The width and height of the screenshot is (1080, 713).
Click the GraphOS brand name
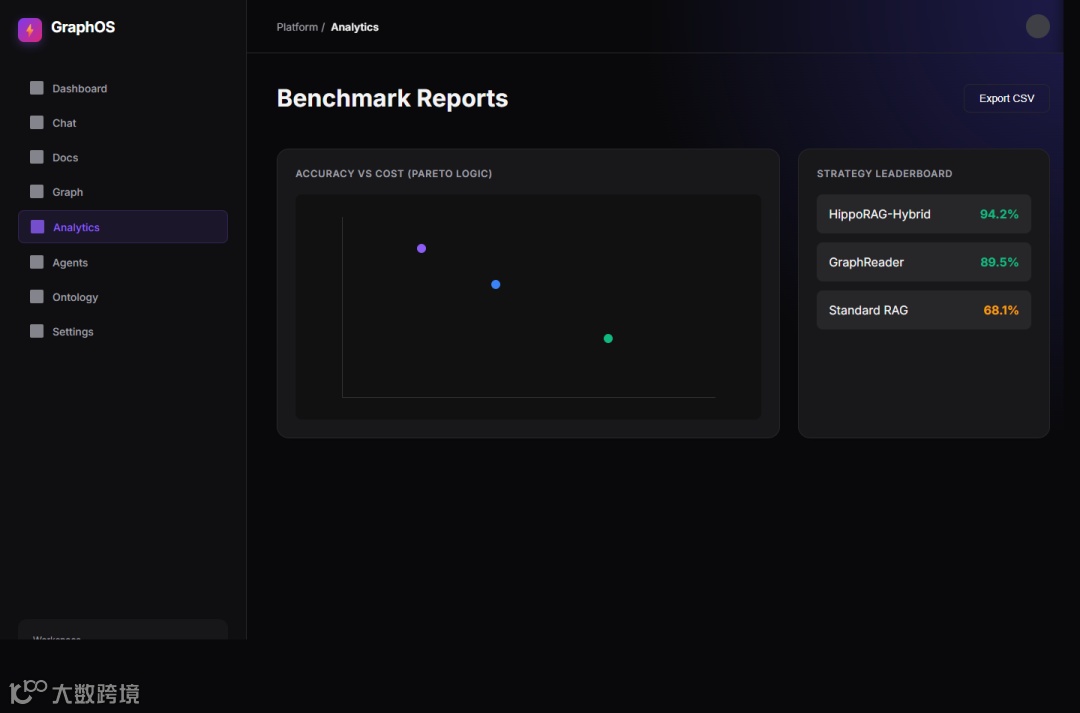pos(83,28)
